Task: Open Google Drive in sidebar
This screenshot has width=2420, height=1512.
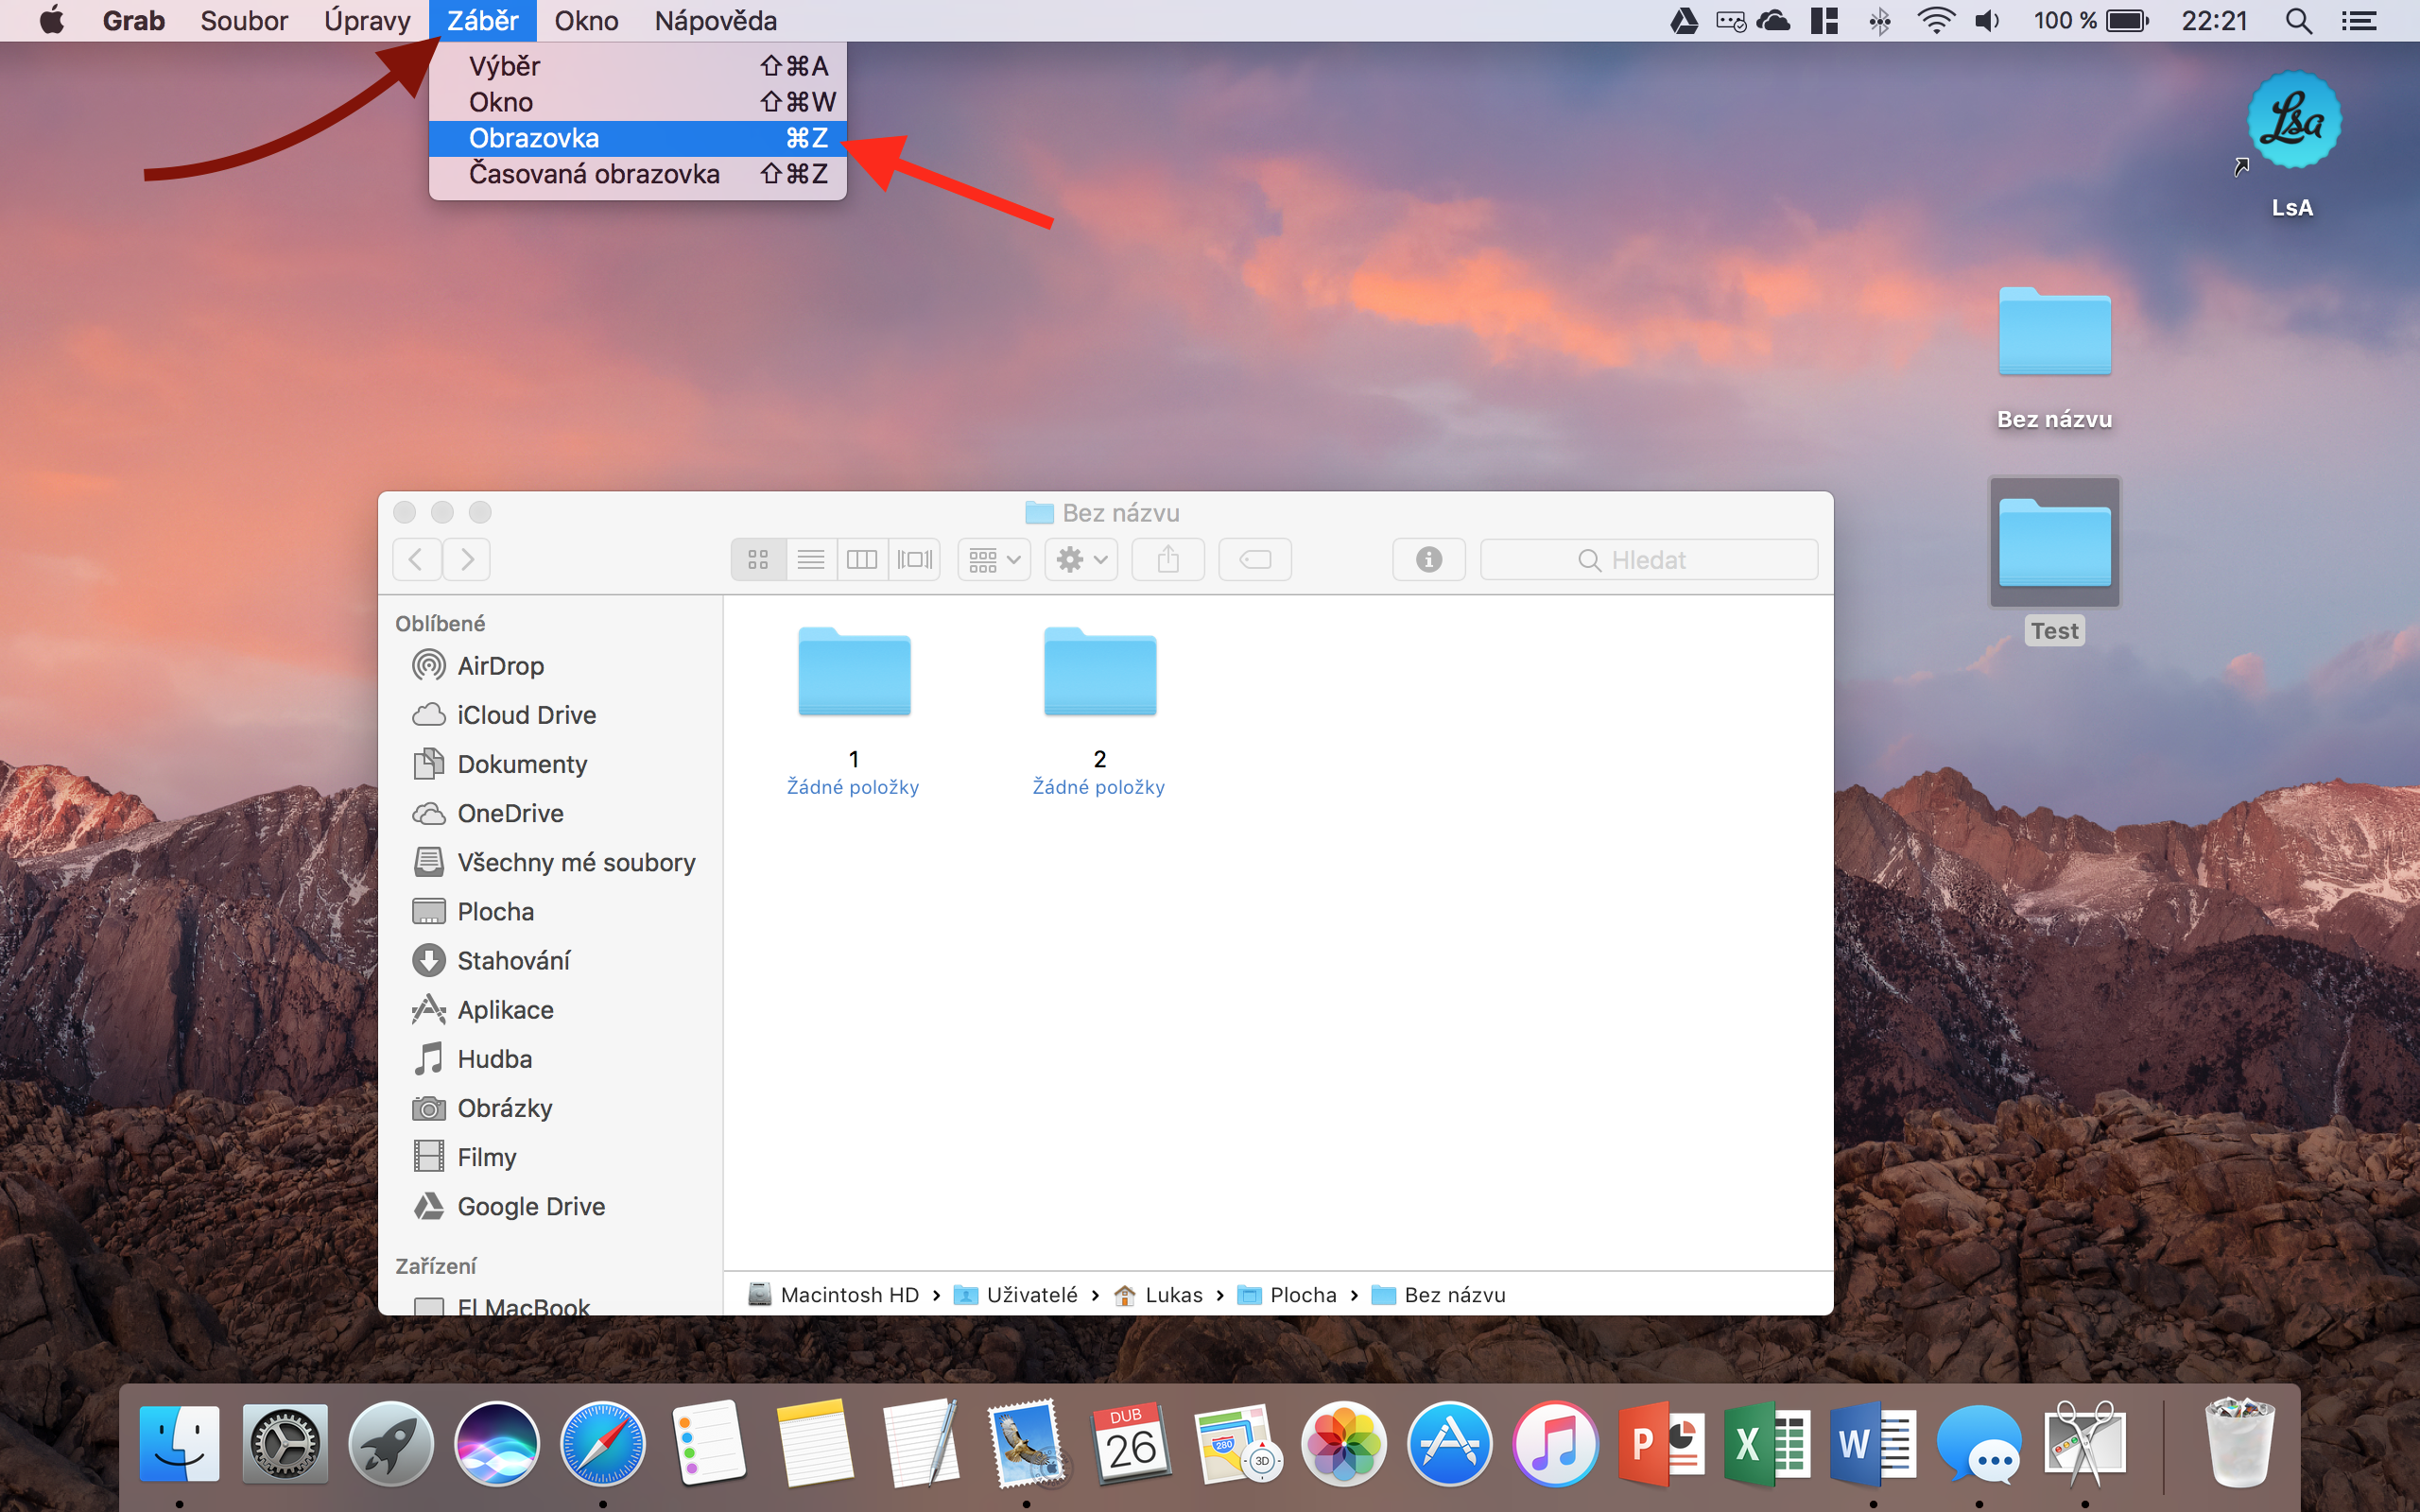Action: click(x=530, y=1206)
